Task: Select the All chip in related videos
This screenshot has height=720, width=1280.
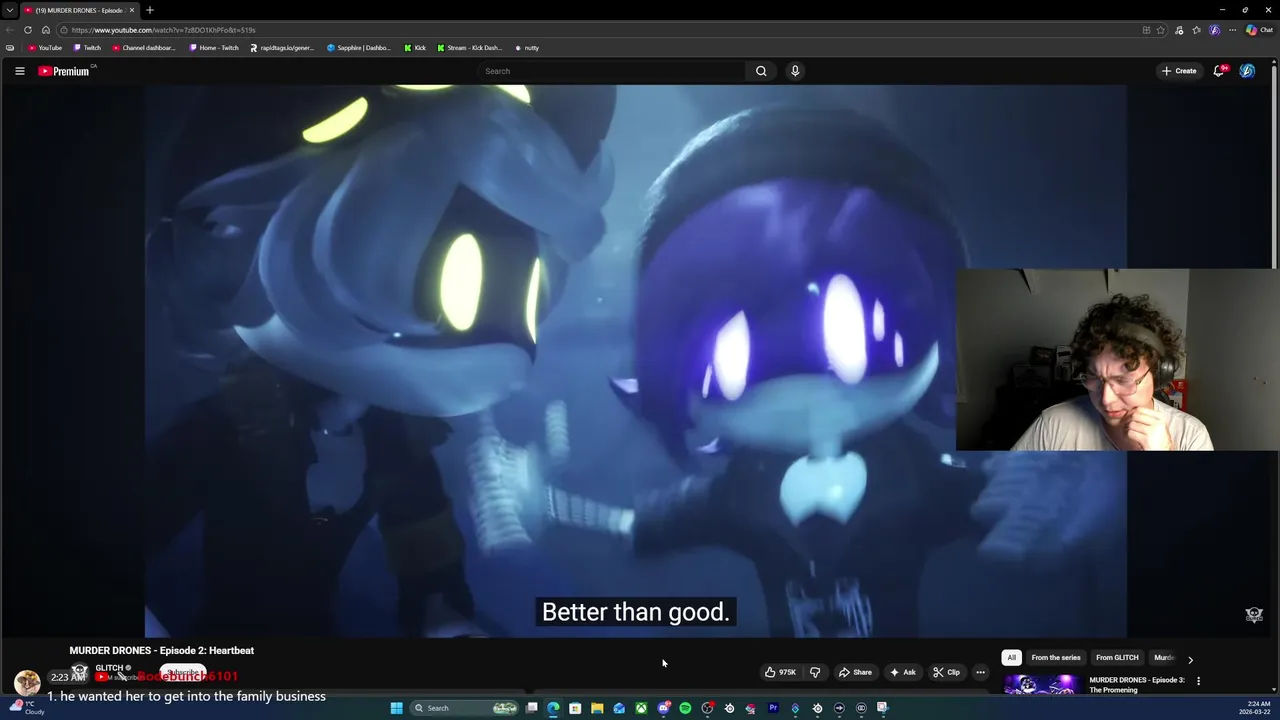Action: 1012,658
